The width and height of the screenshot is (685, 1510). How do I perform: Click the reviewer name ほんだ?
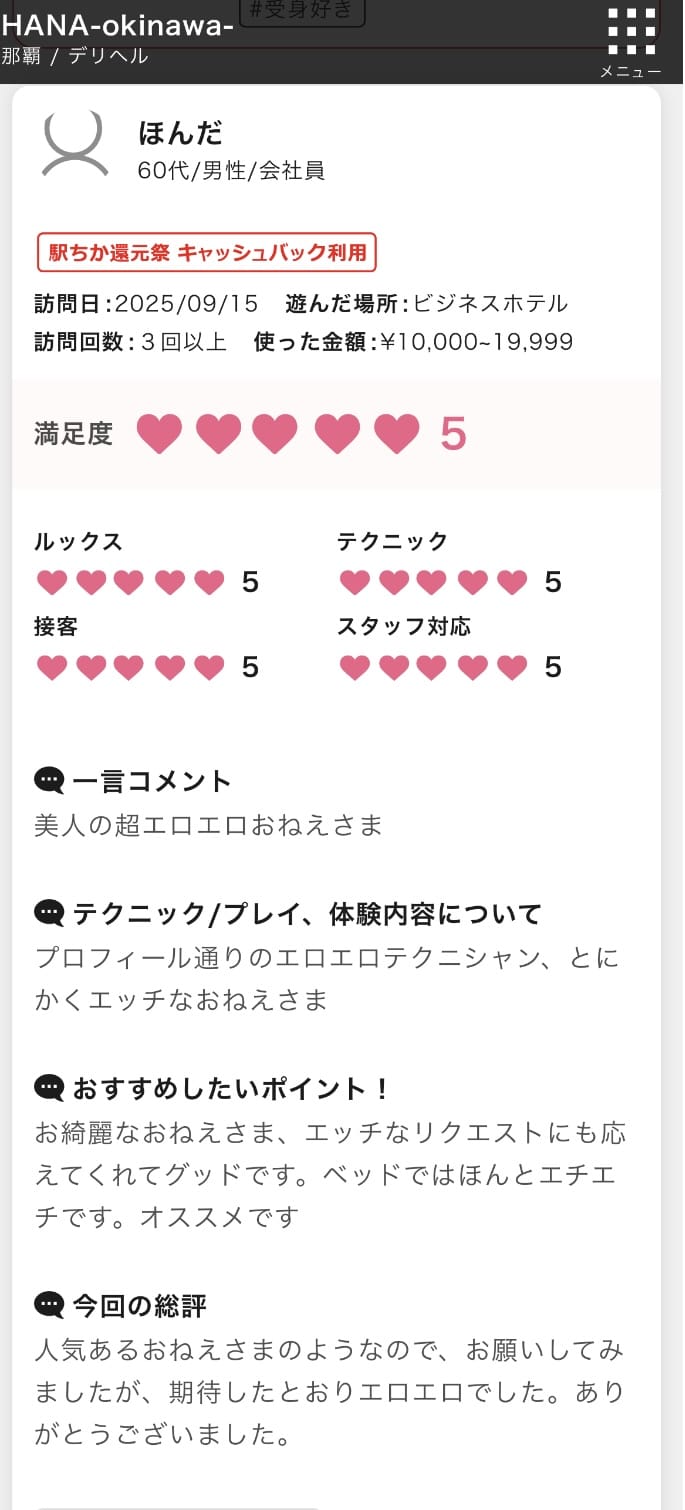[x=180, y=133]
